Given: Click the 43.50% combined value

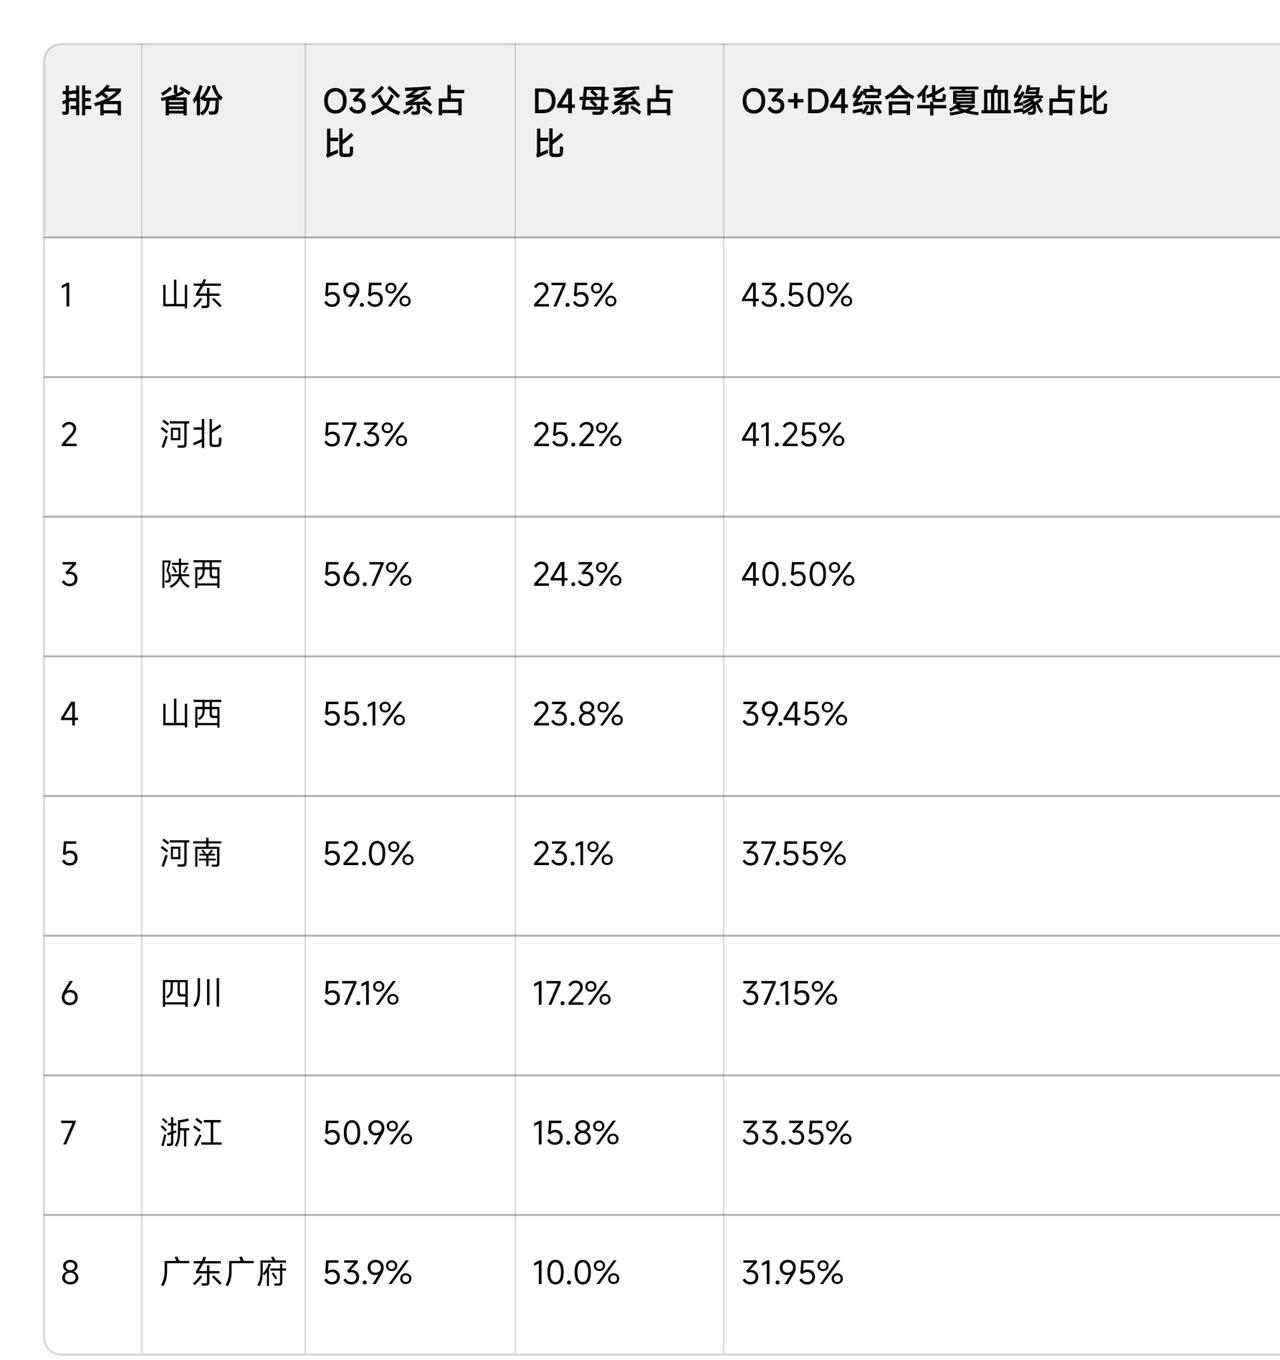Looking at the screenshot, I should click(797, 295).
